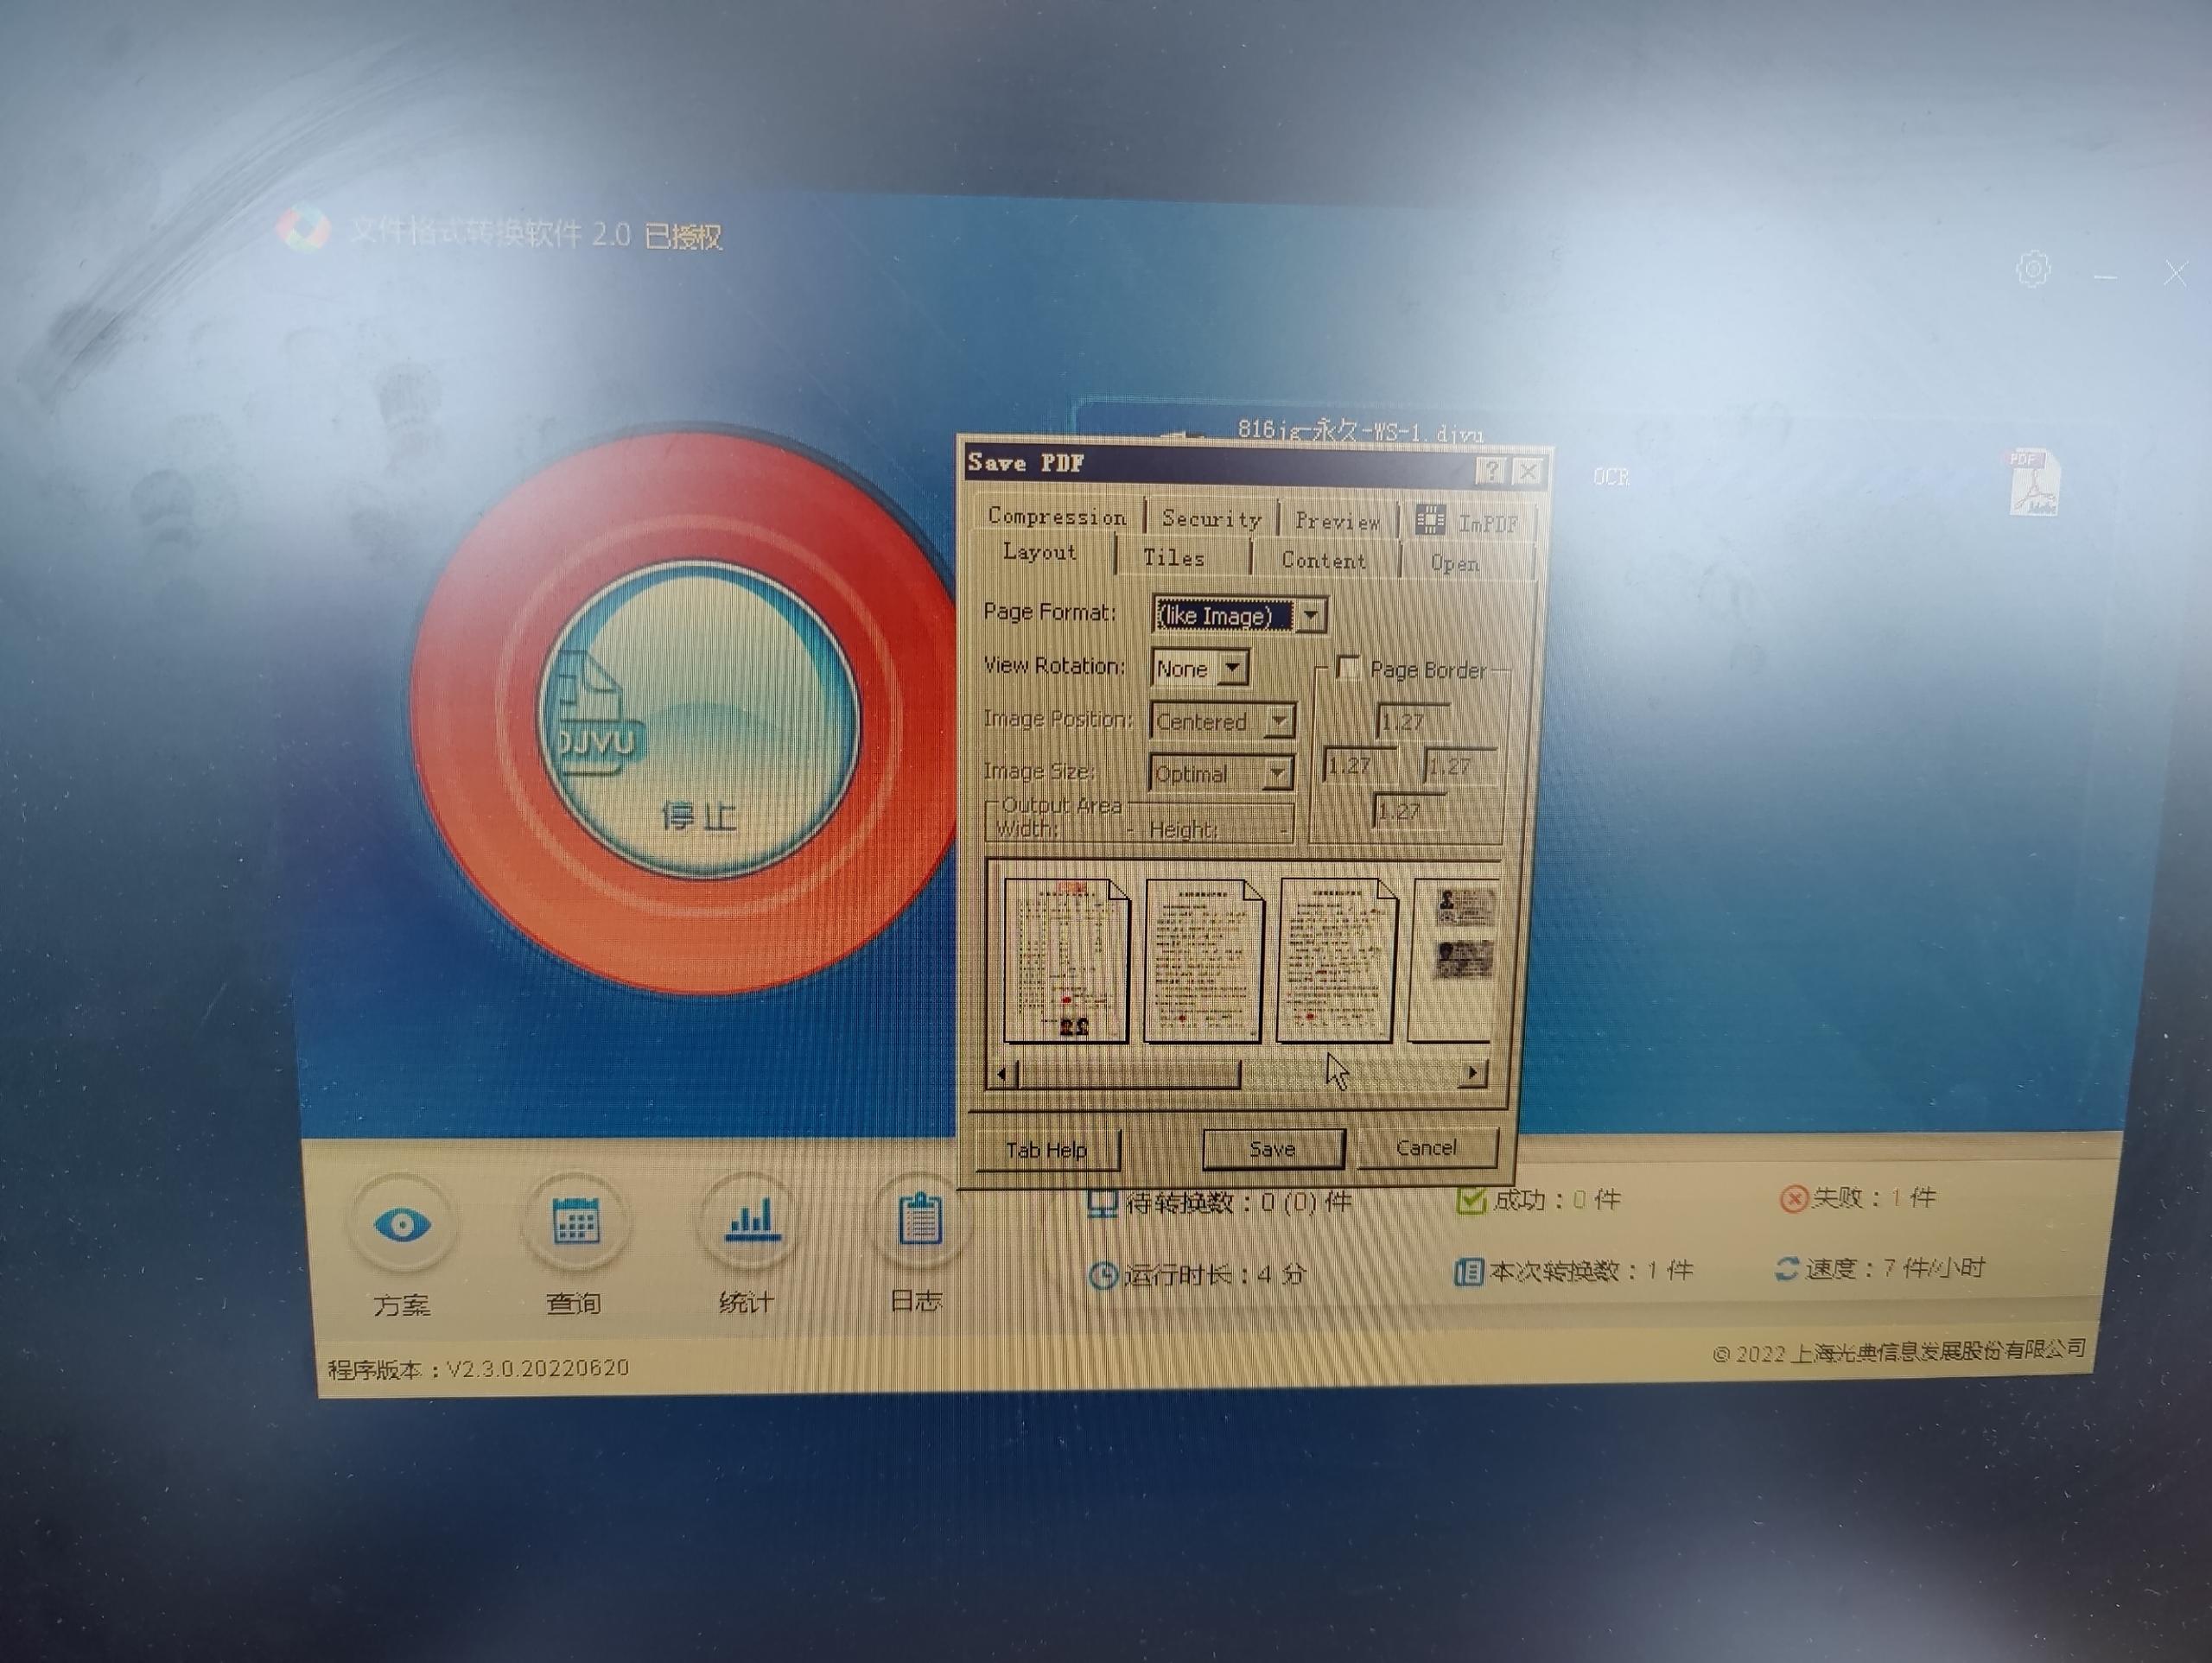Switch to the ImPDF tab
This screenshot has width=2212, height=1663.
[x=1468, y=522]
